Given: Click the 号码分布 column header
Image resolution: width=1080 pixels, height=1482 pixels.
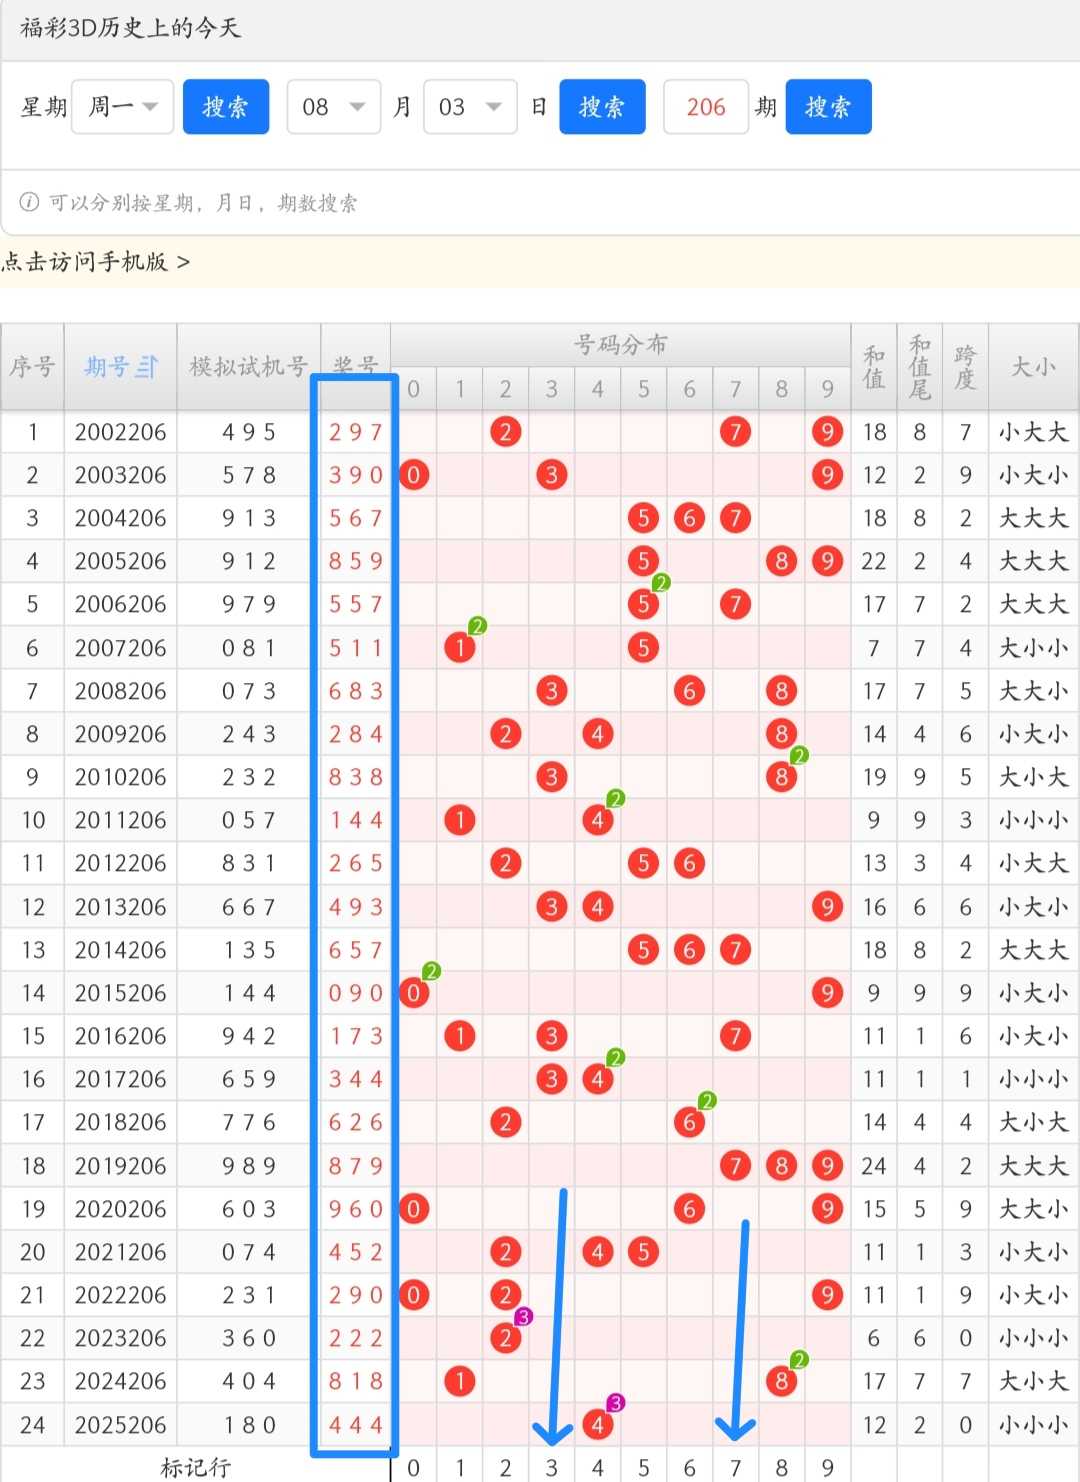Looking at the screenshot, I should click(x=620, y=345).
